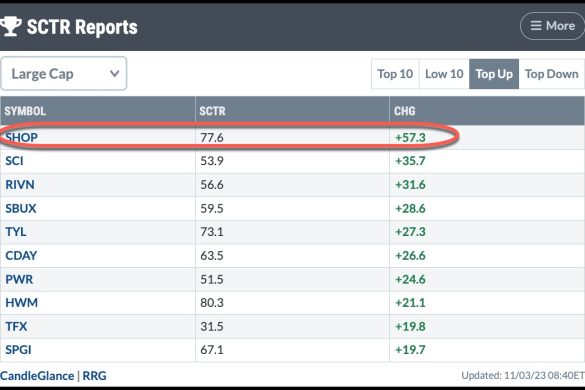Image resolution: width=585 pixels, height=390 pixels.
Task: Sort by the SCTR column header
Action: (212, 111)
